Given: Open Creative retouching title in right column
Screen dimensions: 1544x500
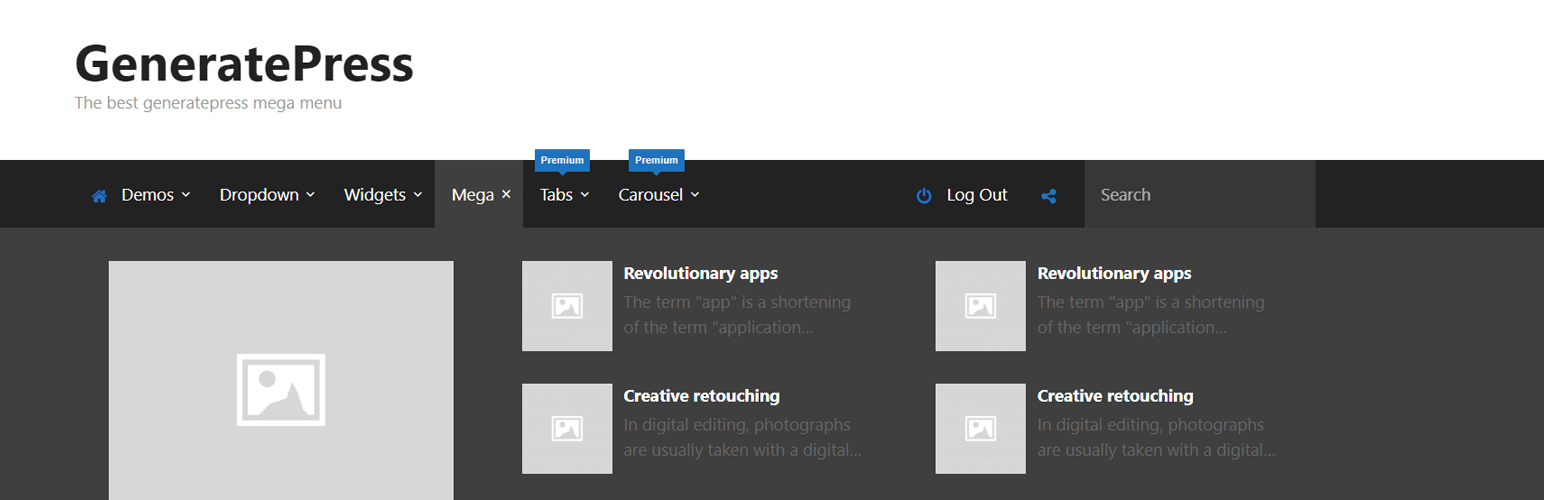Looking at the screenshot, I should 1116,396.
